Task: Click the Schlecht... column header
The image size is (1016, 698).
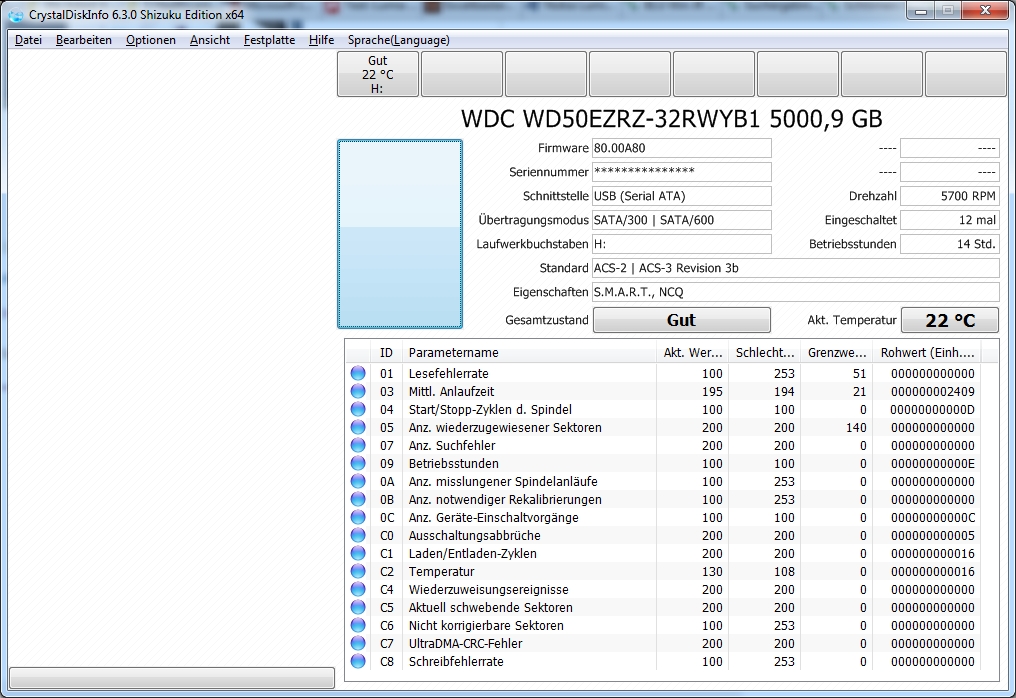Action: click(x=765, y=353)
